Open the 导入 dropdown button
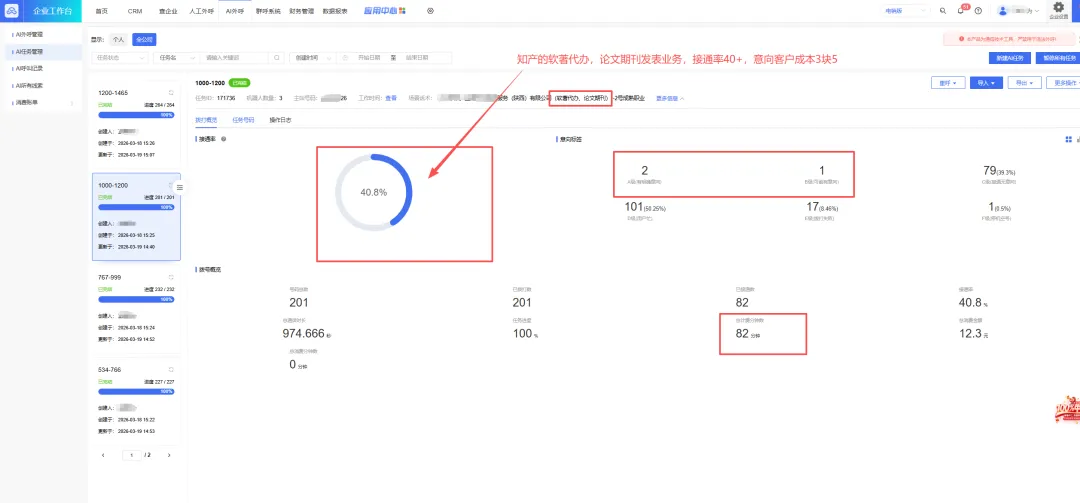The height and width of the screenshot is (503, 1080). (x=986, y=83)
